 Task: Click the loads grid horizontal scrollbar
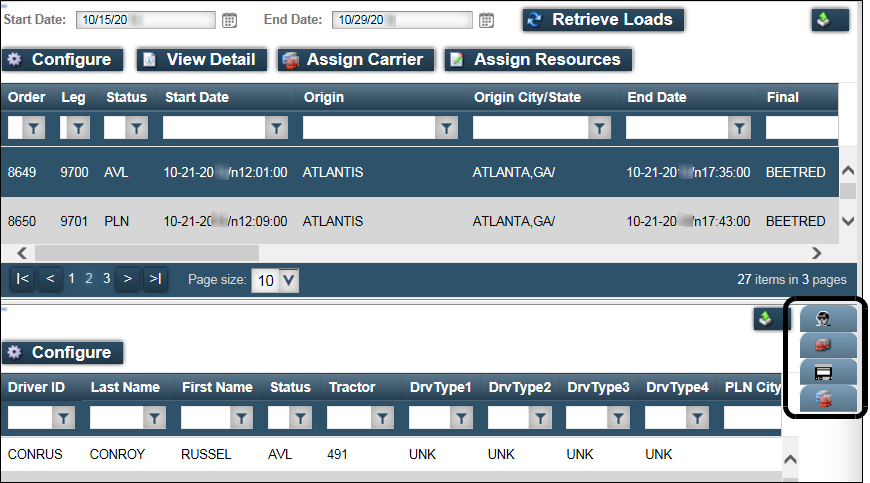pyautogui.click(x=420, y=253)
